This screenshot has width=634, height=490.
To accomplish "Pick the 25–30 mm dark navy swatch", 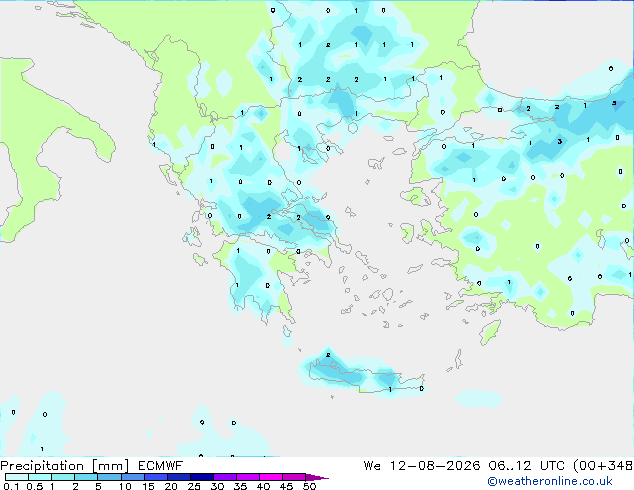I will coord(202,477).
